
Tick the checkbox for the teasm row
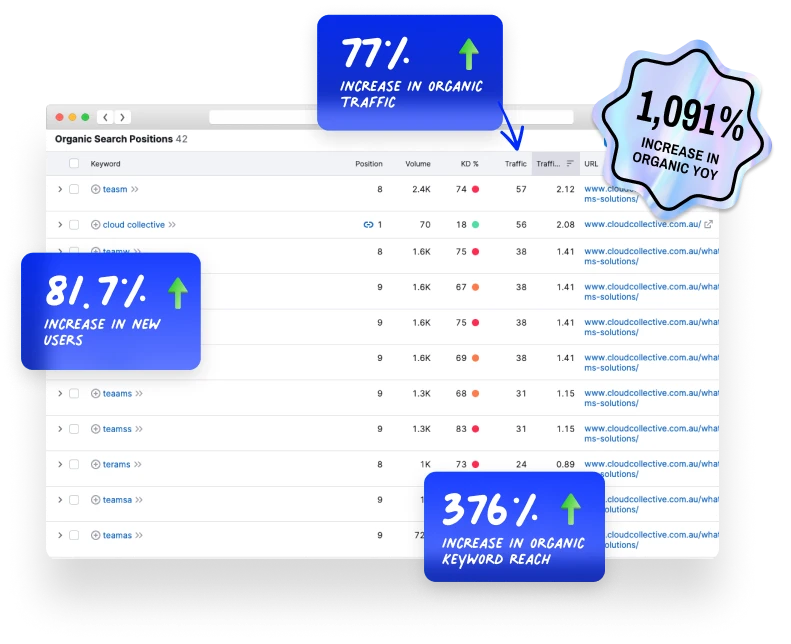click(74, 189)
